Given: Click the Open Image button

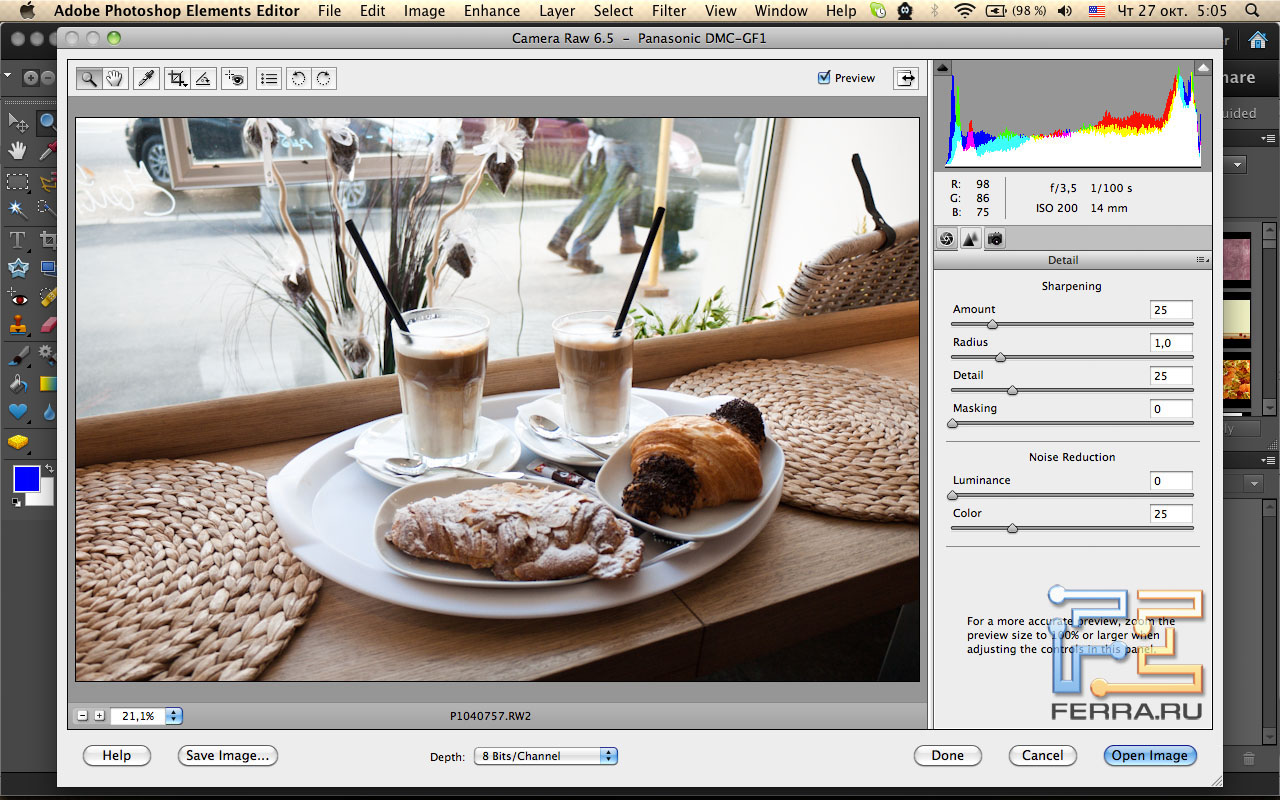Looking at the screenshot, I should pos(1150,756).
